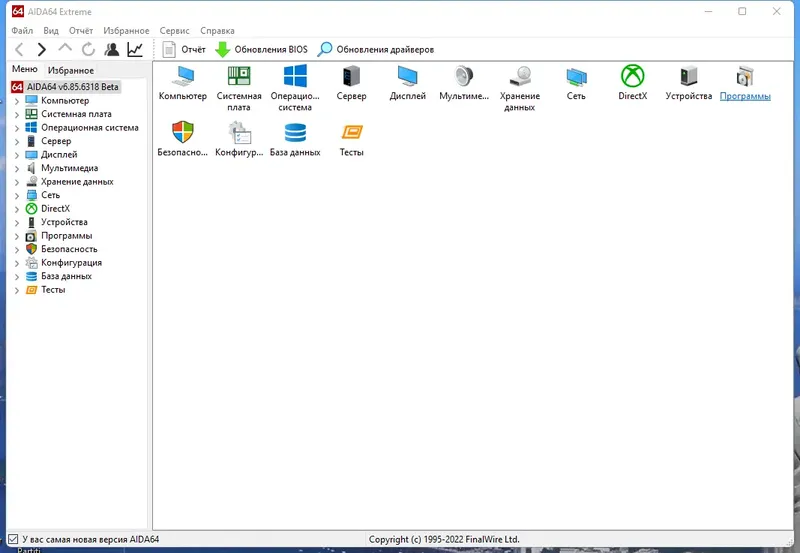The width and height of the screenshot is (800, 553).
Task: Click the Copyright FinalWire Ltd. status text
Action: [x=444, y=539]
